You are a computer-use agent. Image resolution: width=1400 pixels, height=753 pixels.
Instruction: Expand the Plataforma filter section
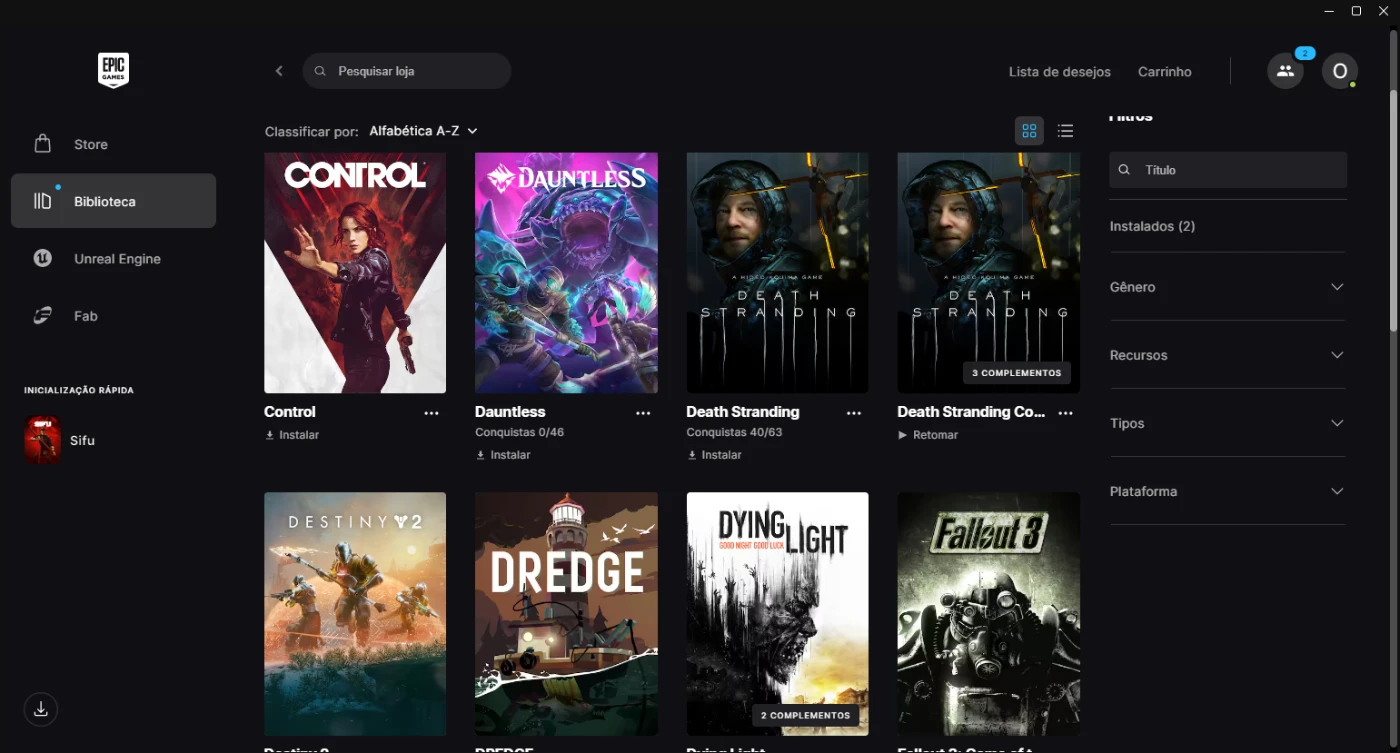pyautogui.click(x=1227, y=491)
